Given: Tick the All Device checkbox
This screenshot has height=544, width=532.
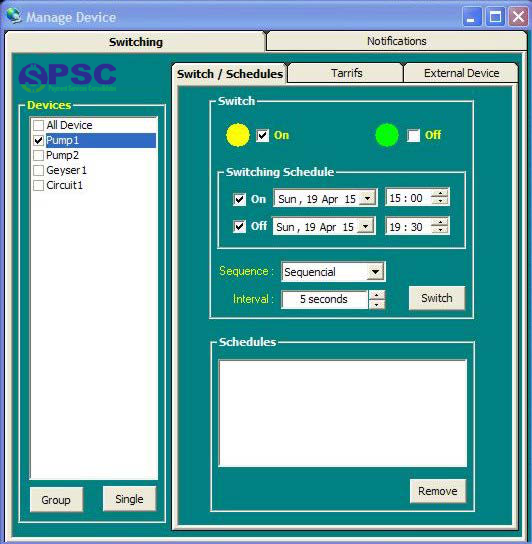Looking at the screenshot, I should (38, 125).
